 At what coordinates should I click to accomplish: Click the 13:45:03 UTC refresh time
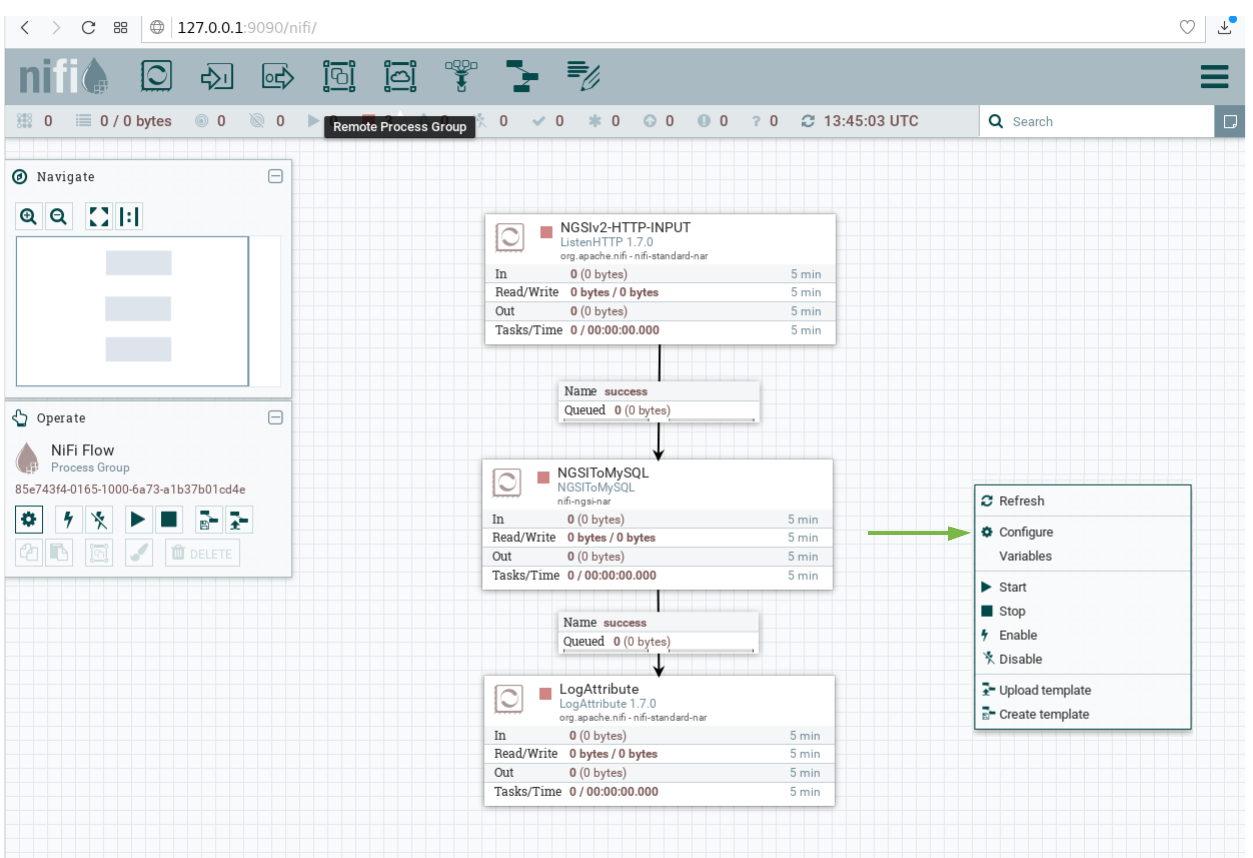860,121
